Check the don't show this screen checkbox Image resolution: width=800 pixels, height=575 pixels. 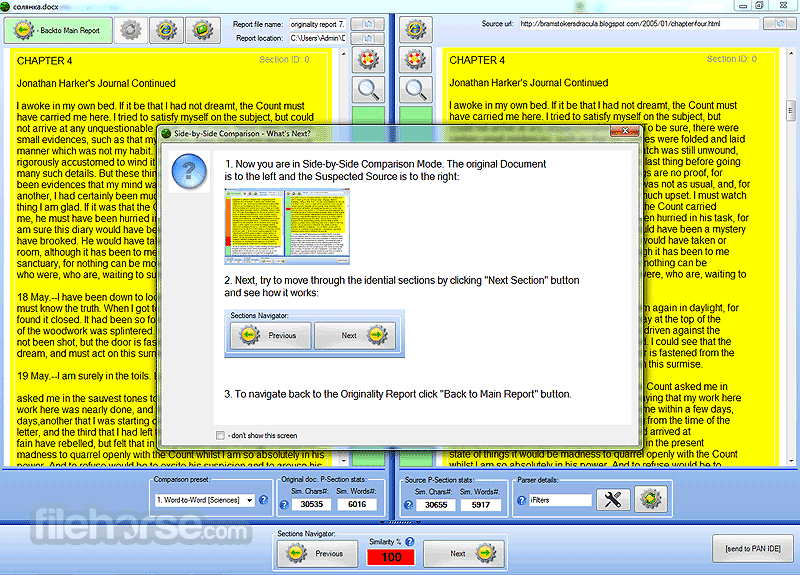click(220, 435)
